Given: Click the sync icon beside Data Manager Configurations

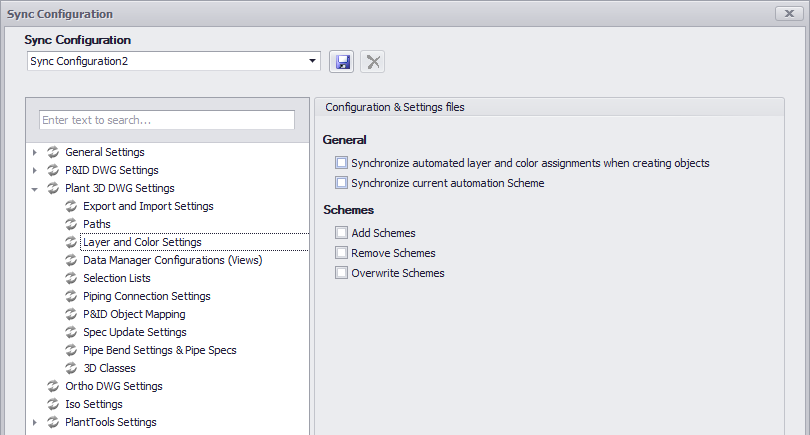Looking at the screenshot, I should click(x=71, y=260).
